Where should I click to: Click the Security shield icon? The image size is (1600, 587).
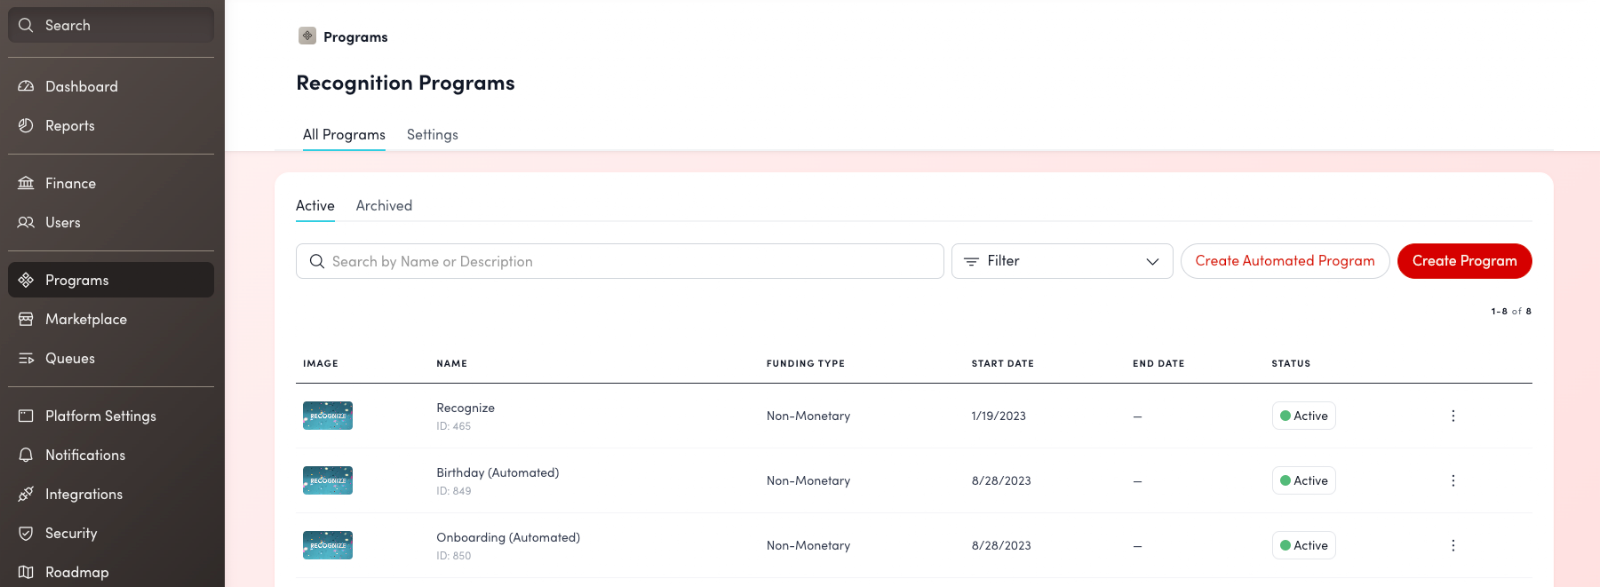[26, 534]
